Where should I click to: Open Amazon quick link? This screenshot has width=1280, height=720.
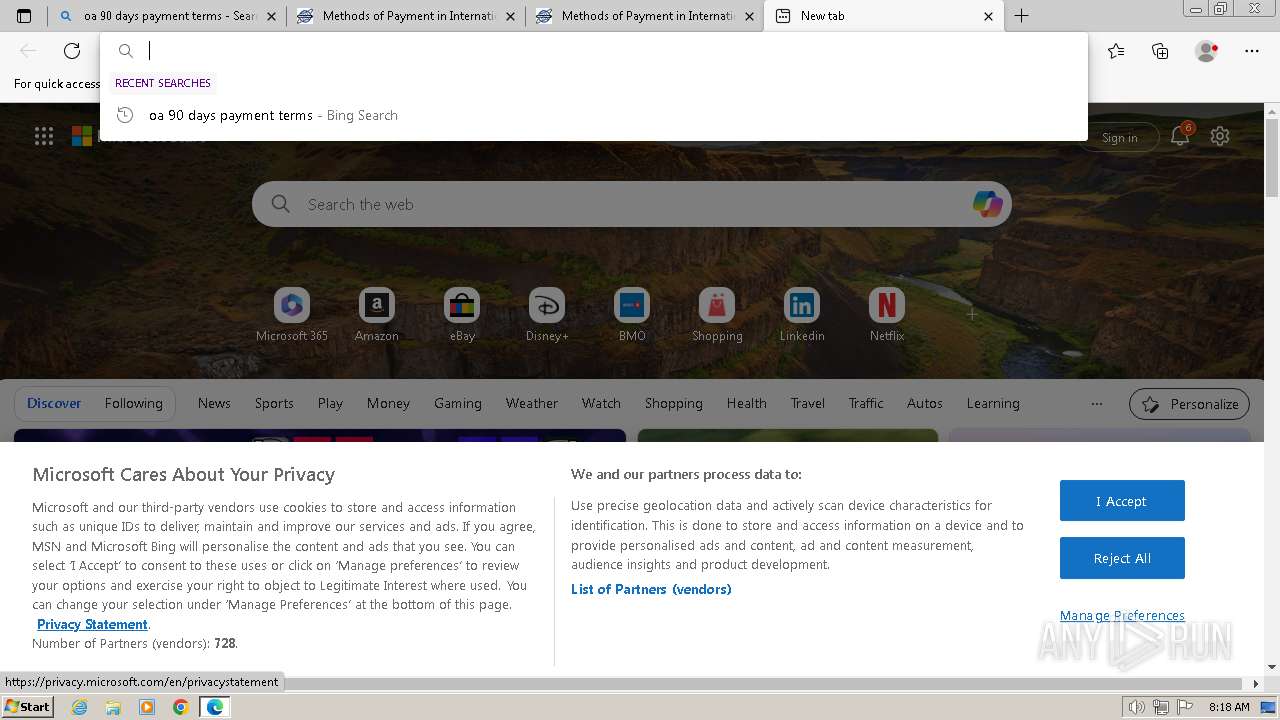click(x=377, y=315)
